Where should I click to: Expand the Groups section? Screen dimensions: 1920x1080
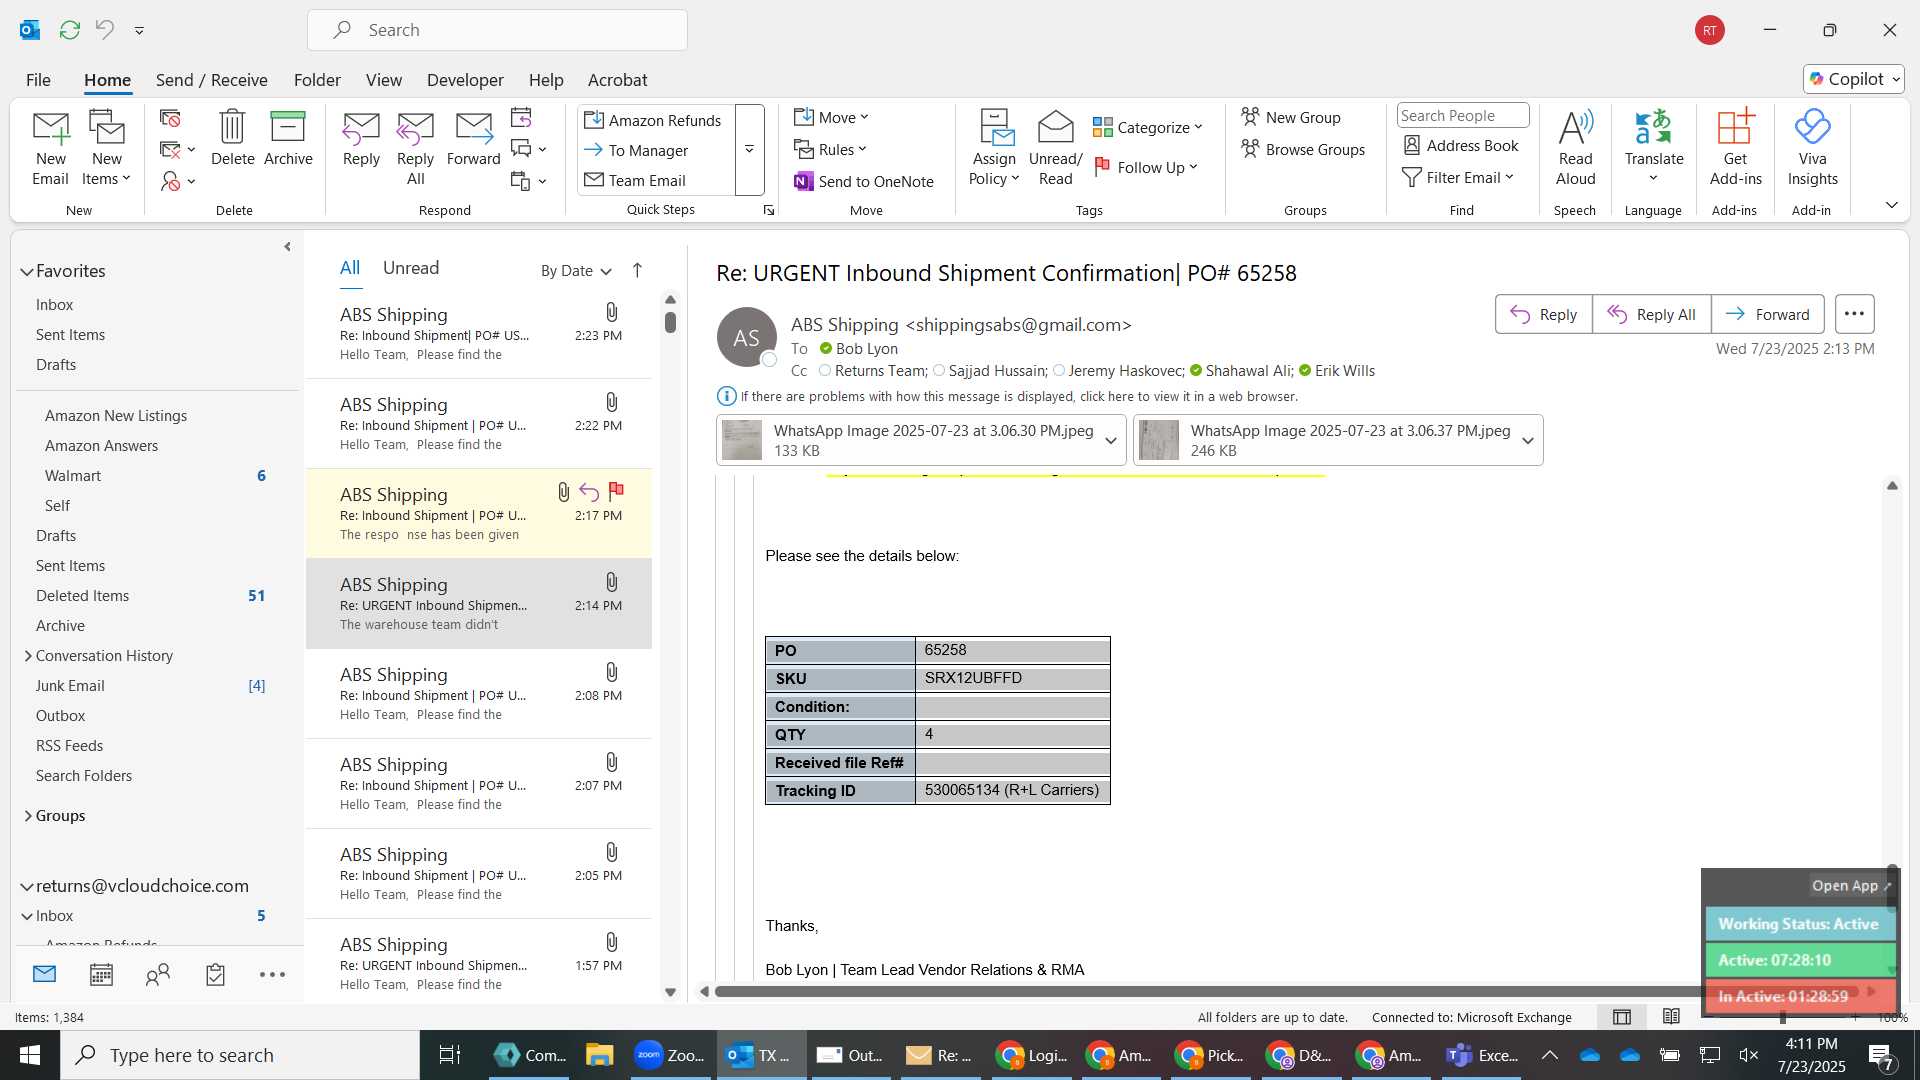pos(27,816)
